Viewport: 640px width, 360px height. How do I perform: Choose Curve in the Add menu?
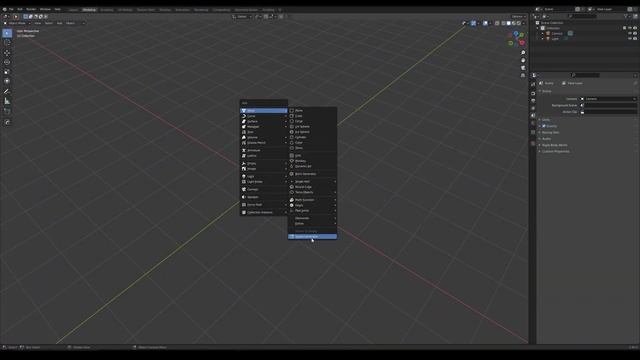(x=264, y=116)
